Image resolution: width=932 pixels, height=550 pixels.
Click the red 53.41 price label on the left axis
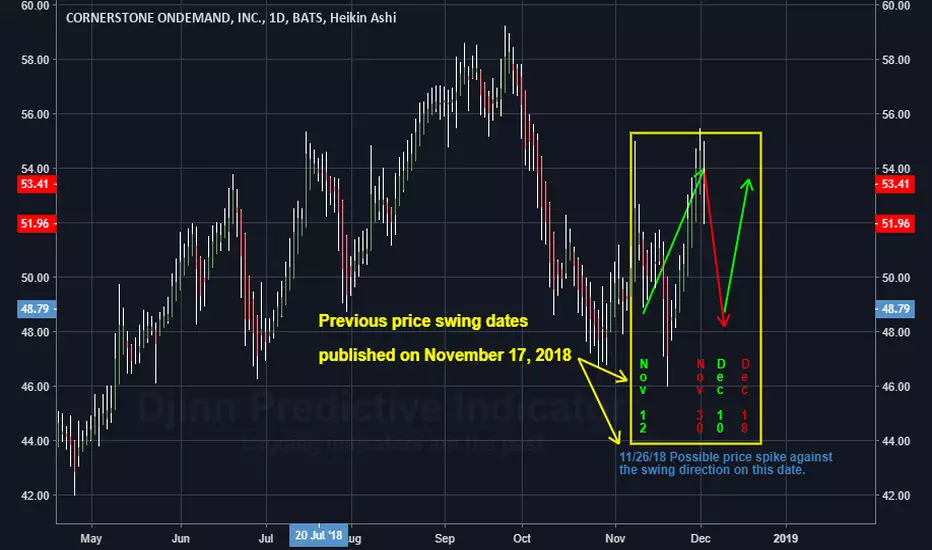pyautogui.click(x=36, y=184)
